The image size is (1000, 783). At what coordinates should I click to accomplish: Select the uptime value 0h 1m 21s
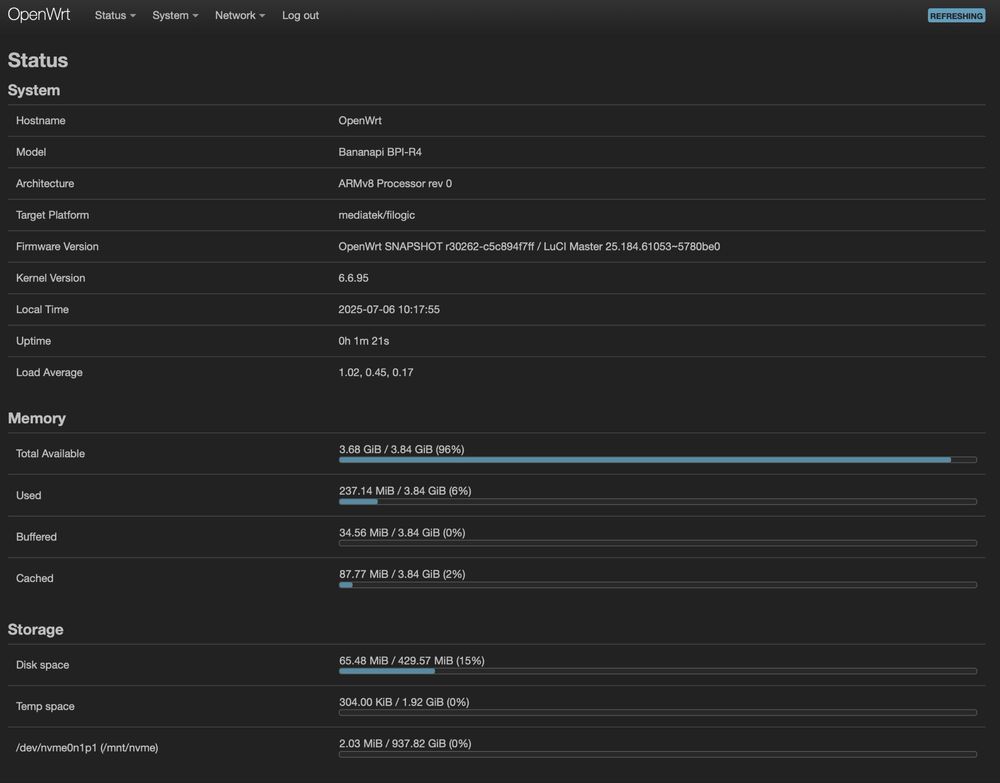click(x=364, y=341)
